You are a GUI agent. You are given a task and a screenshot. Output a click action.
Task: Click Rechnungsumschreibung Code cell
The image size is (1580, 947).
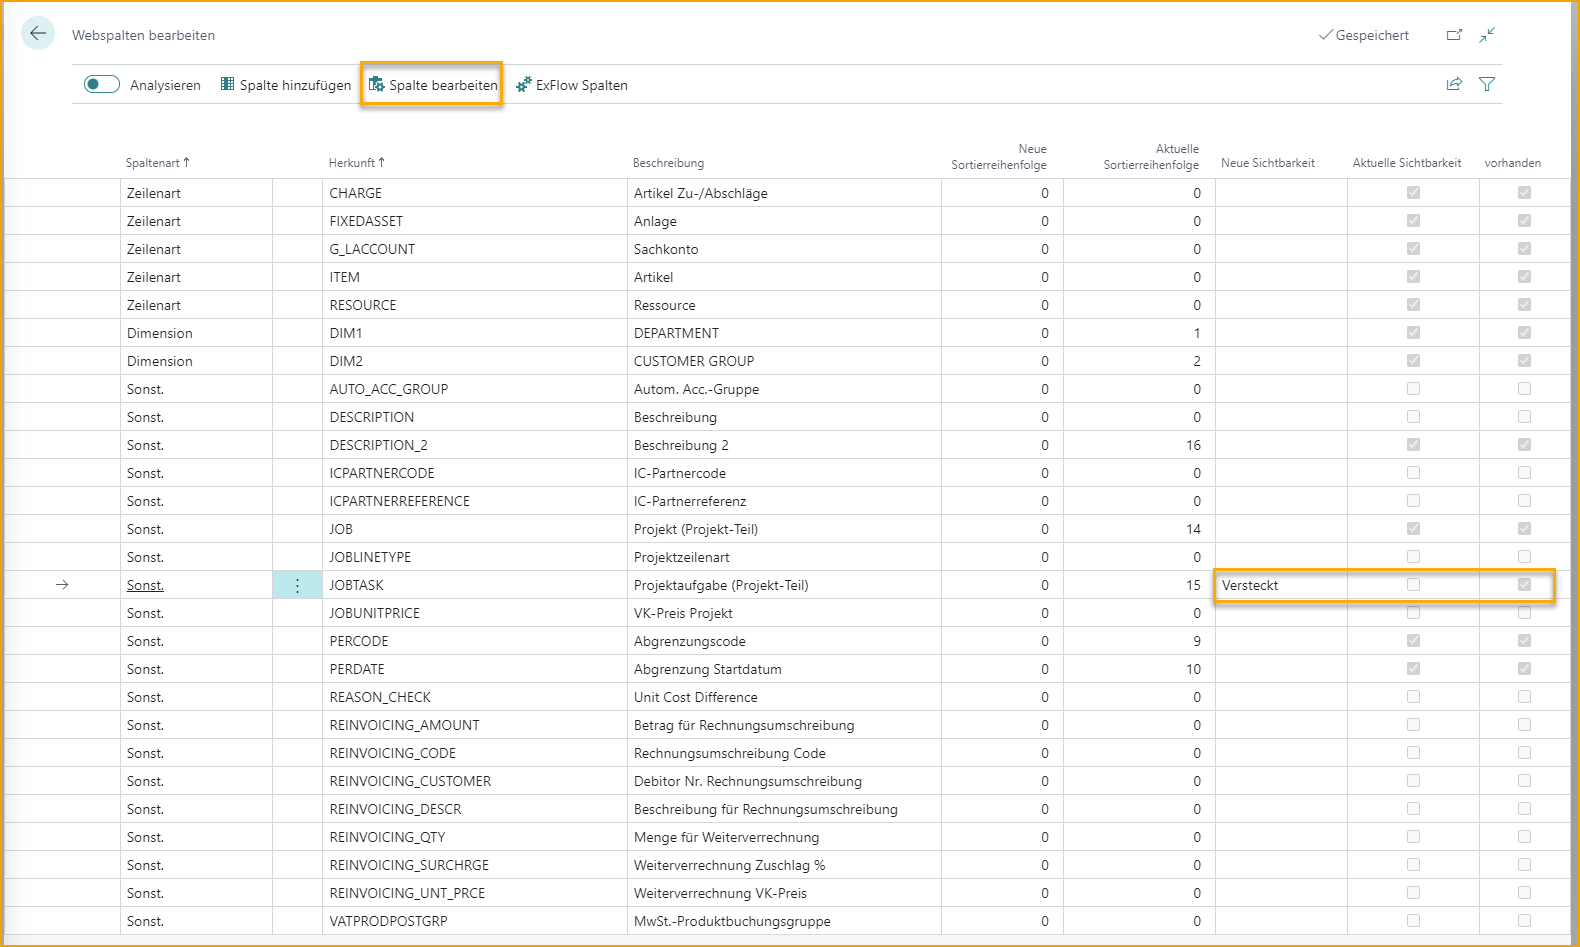click(x=784, y=753)
